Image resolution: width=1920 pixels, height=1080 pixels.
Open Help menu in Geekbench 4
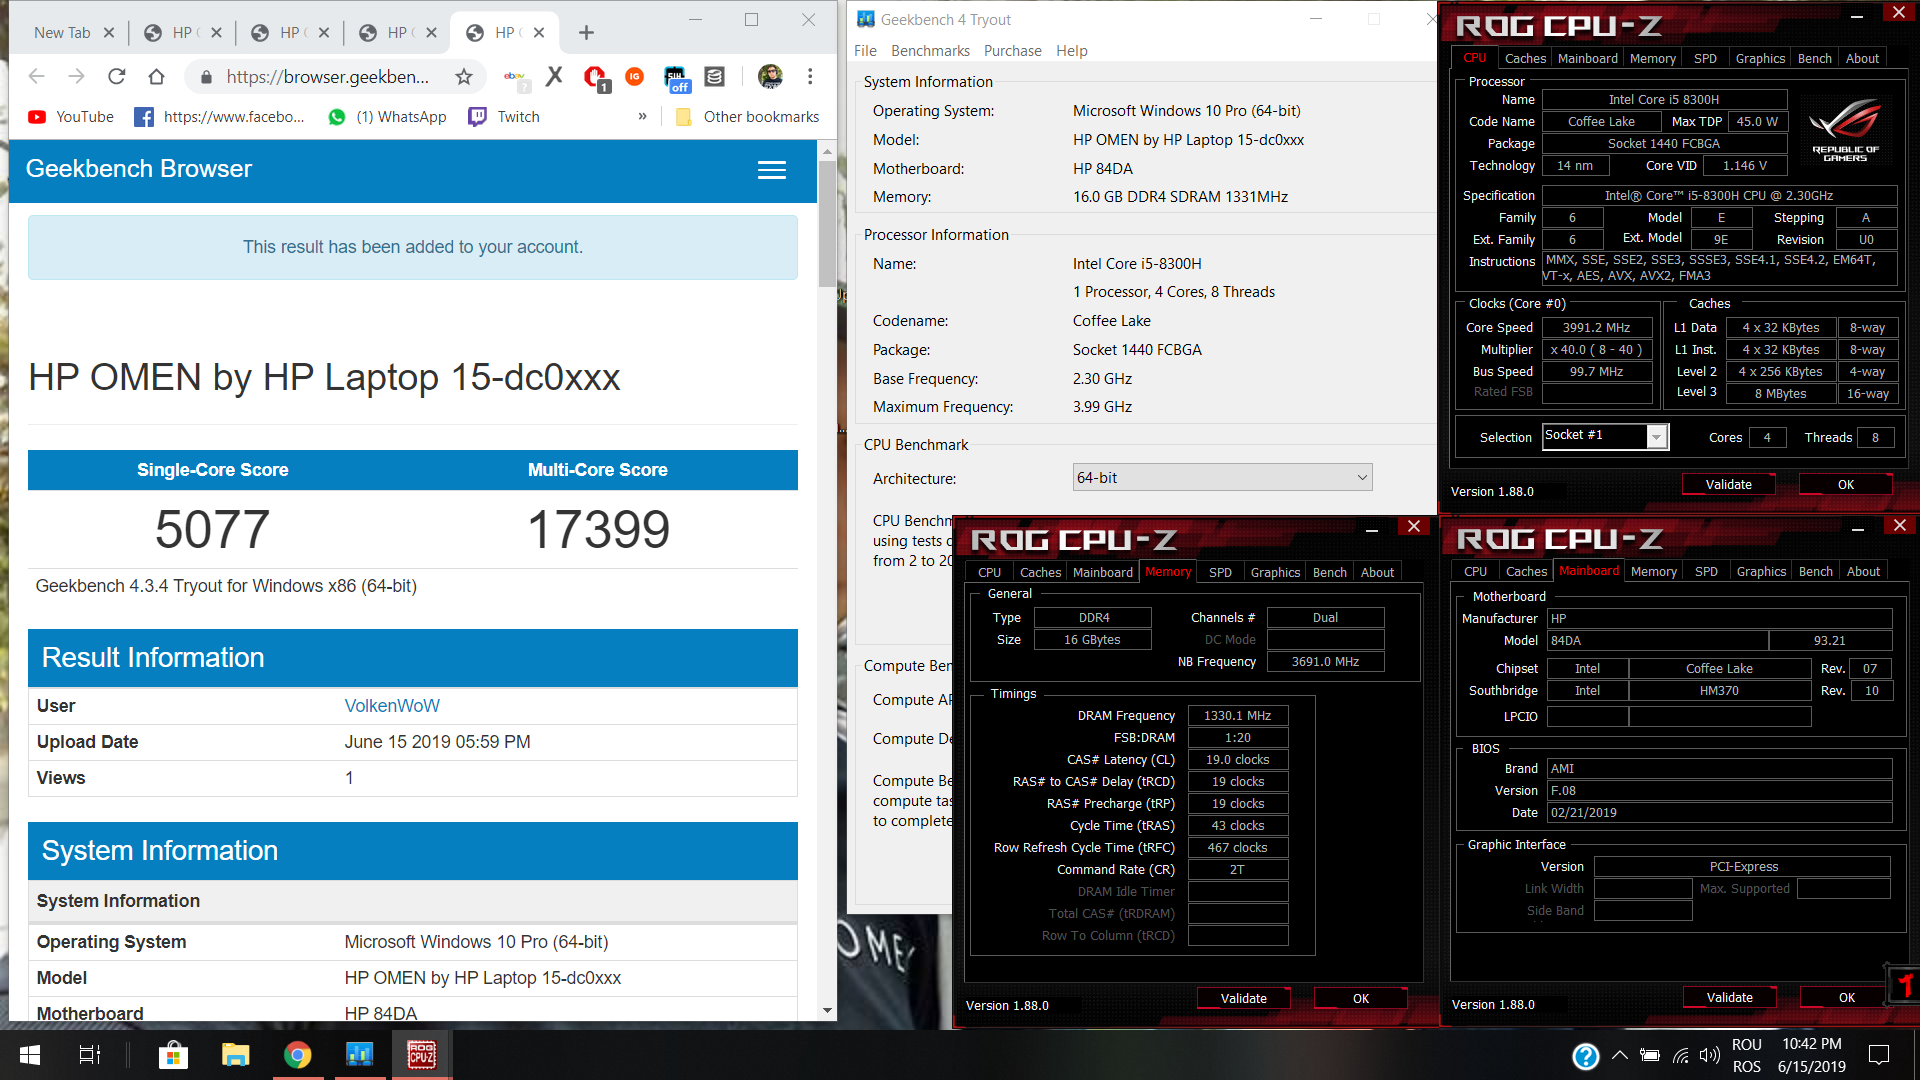click(1071, 51)
